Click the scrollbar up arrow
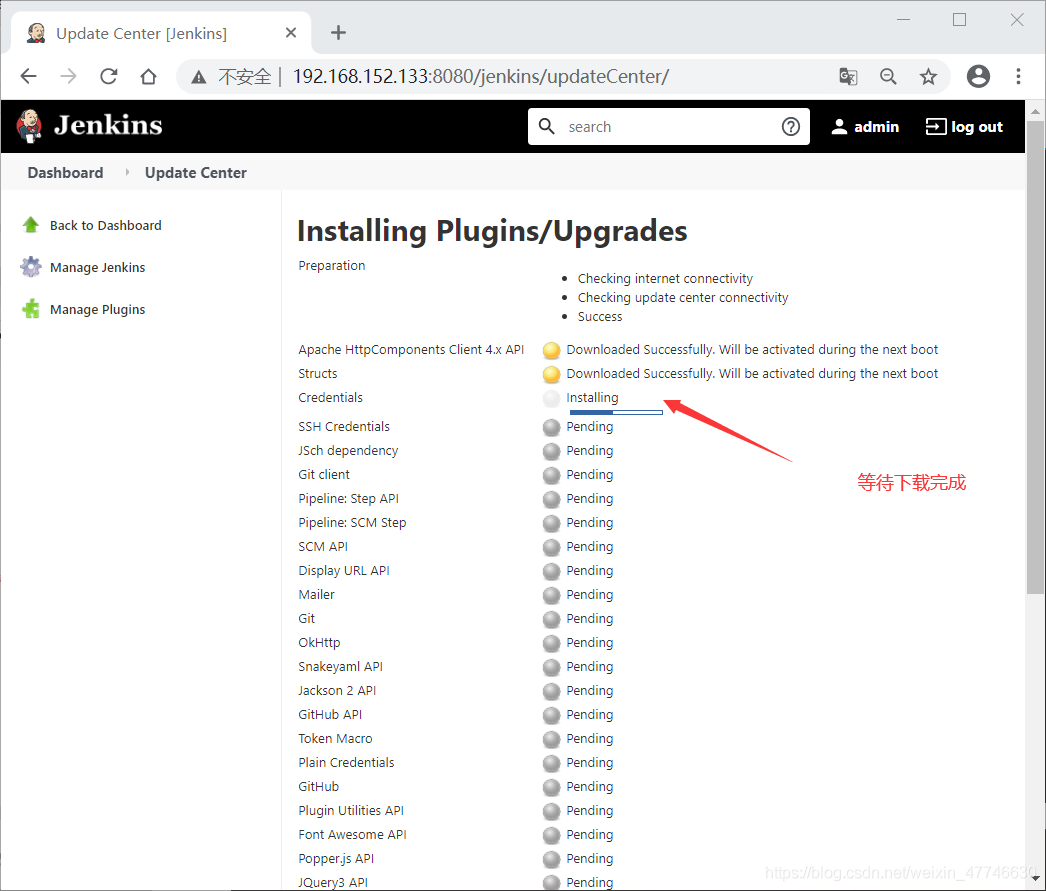Viewport: 1046px width, 891px height. coord(1035,111)
